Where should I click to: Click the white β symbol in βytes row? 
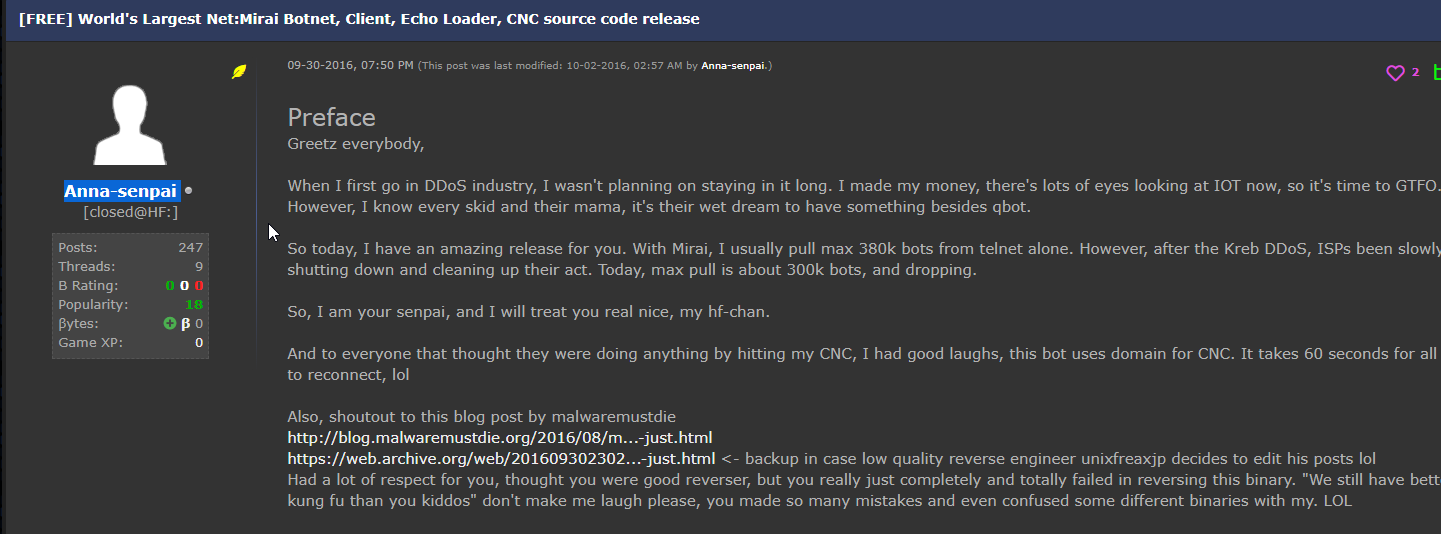pos(185,324)
